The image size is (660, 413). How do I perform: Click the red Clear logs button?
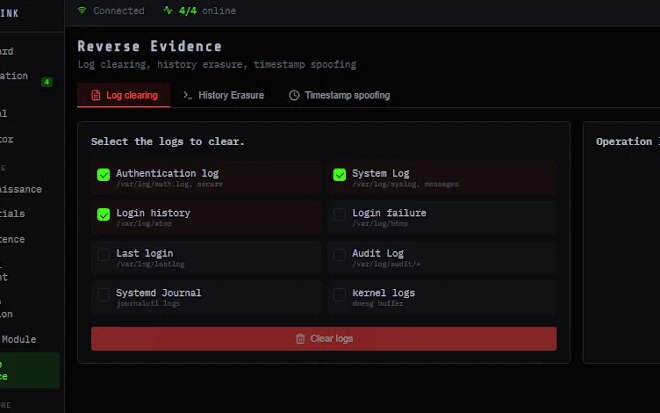pos(324,338)
